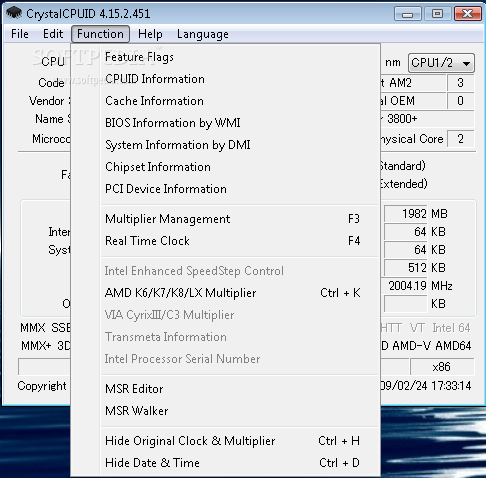Screen dimensions: 486x478
Task: Open the Edit menu
Action: pos(53,34)
